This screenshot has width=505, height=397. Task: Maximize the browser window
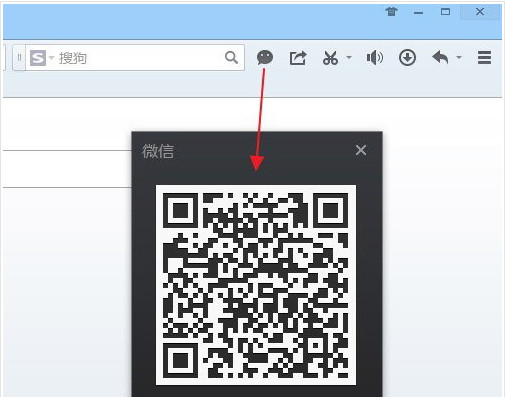tap(445, 12)
